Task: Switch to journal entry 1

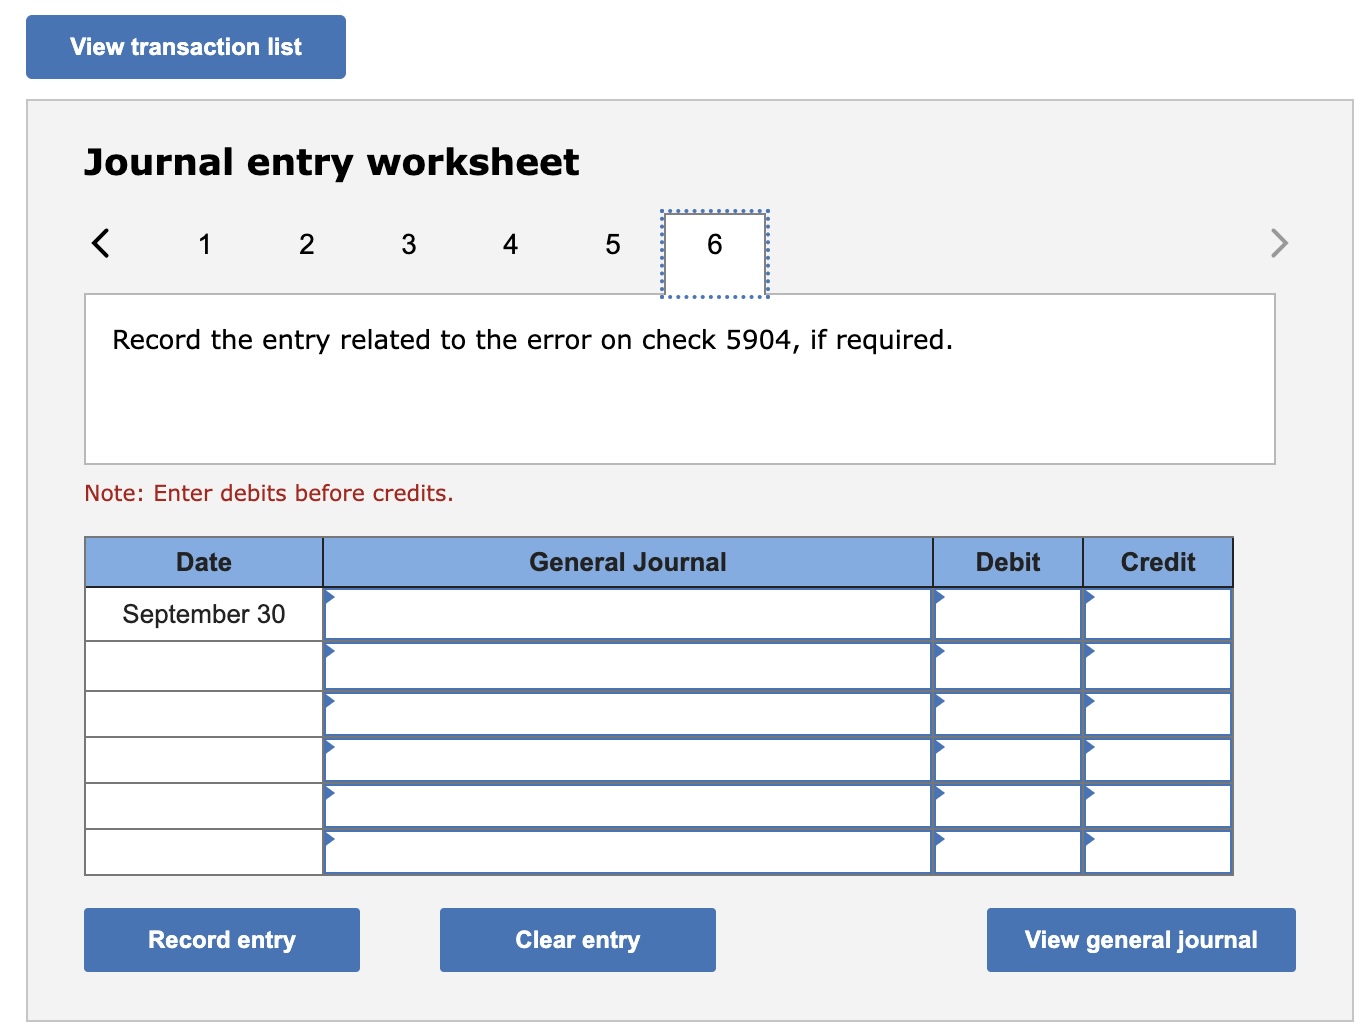Action: (205, 243)
